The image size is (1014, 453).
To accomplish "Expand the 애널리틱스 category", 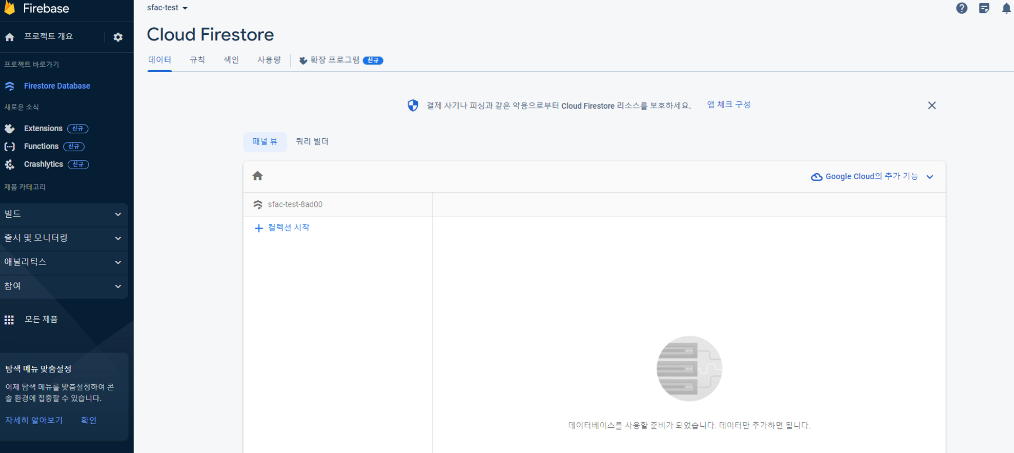I will [x=64, y=262].
